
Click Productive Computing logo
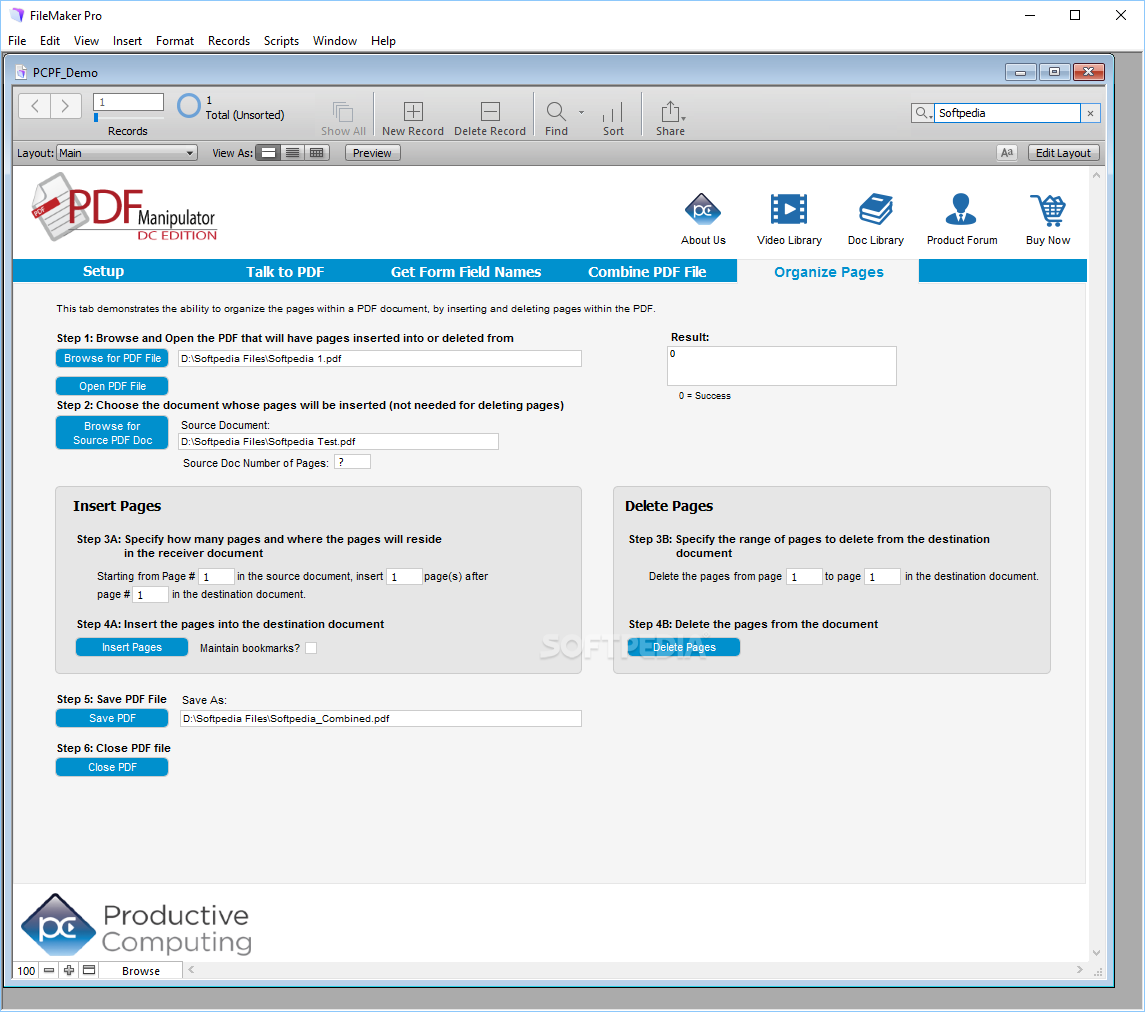(136, 925)
